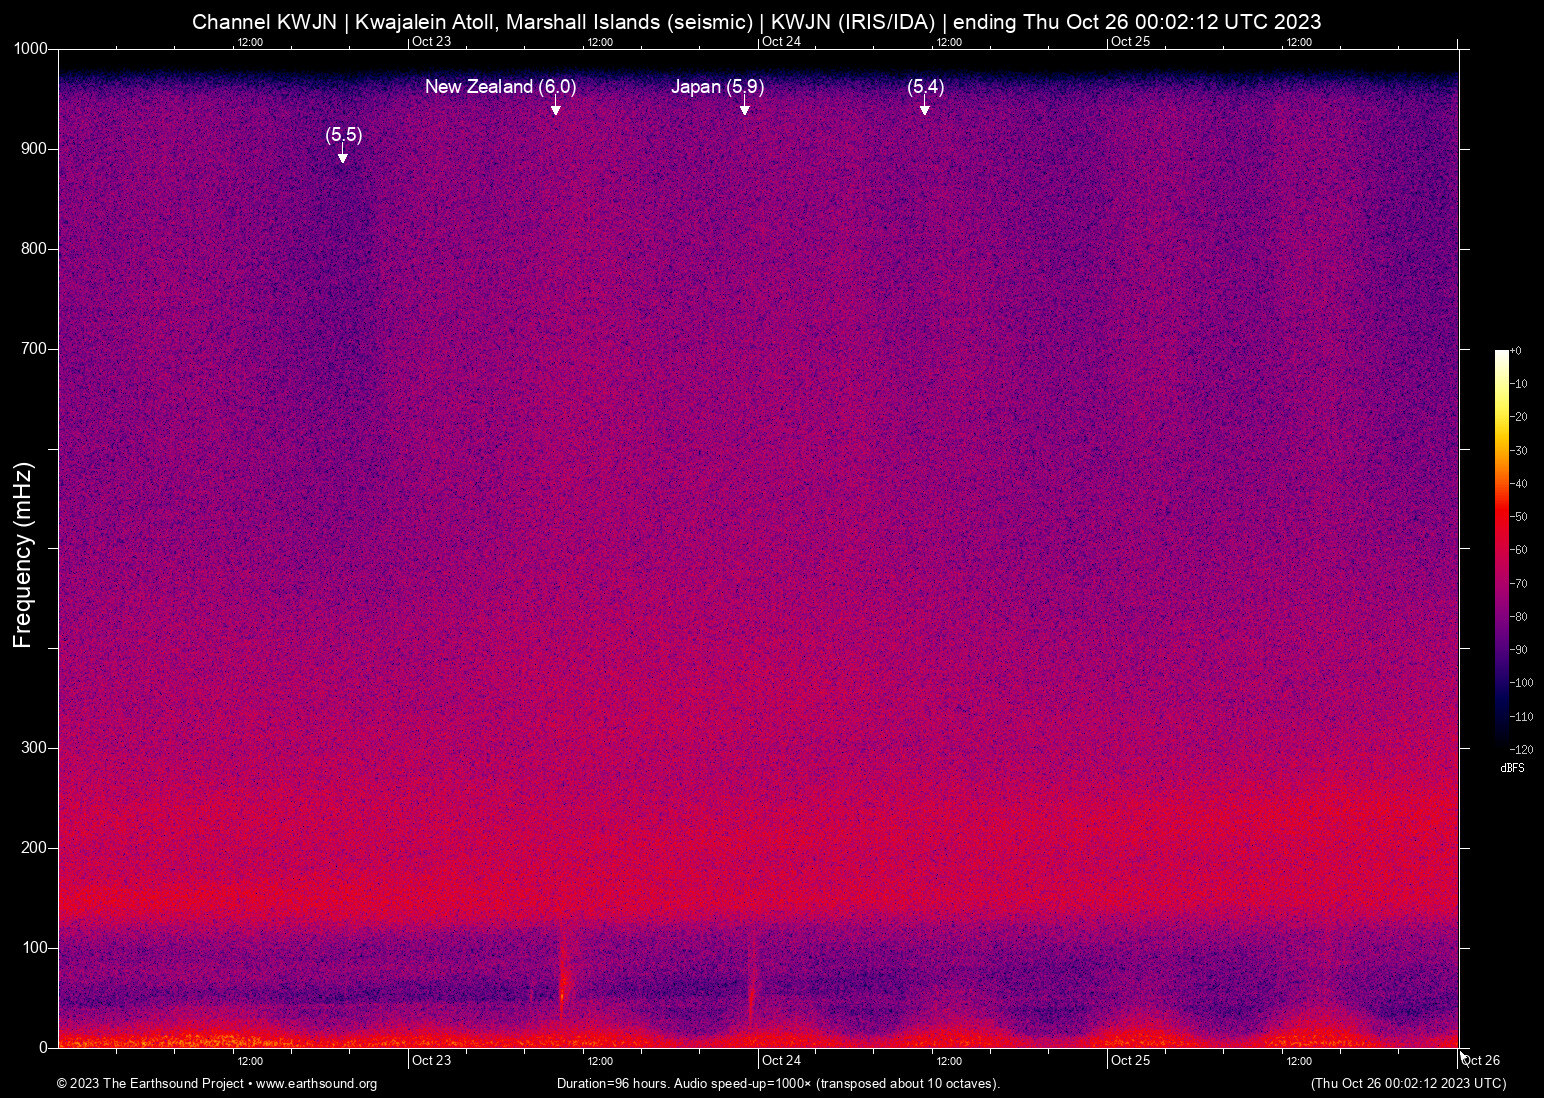The height and width of the screenshot is (1098, 1544).
Task: Click the "-70" color scale value
Action: point(1519,584)
